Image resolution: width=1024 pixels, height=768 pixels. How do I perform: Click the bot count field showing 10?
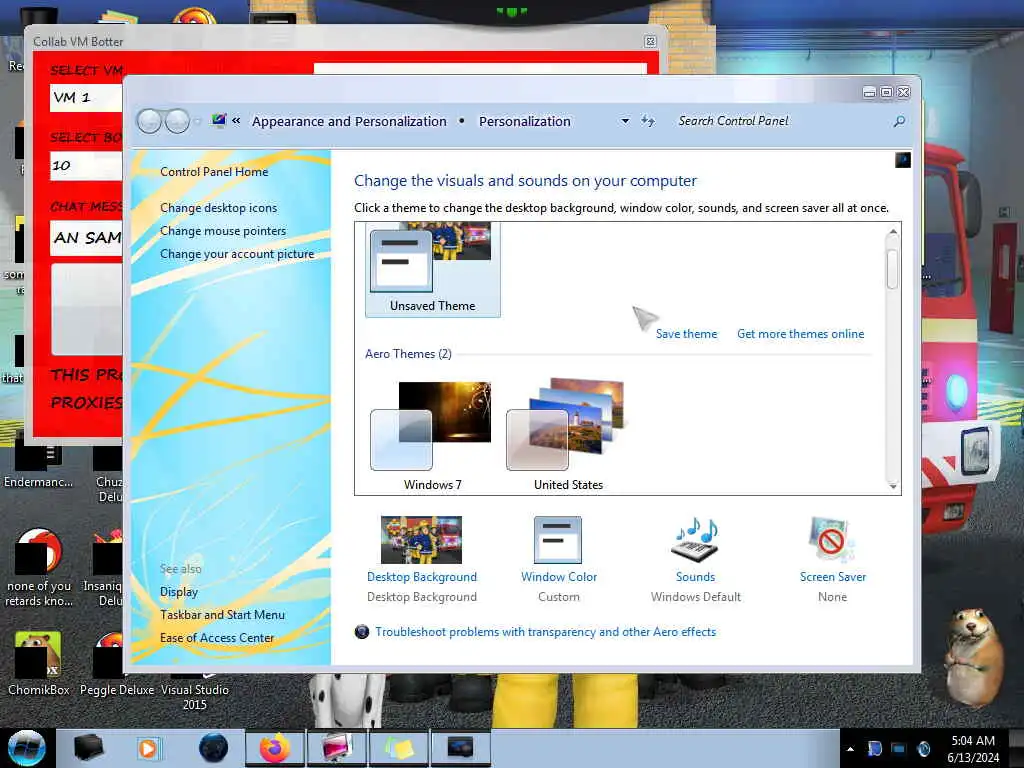point(86,166)
